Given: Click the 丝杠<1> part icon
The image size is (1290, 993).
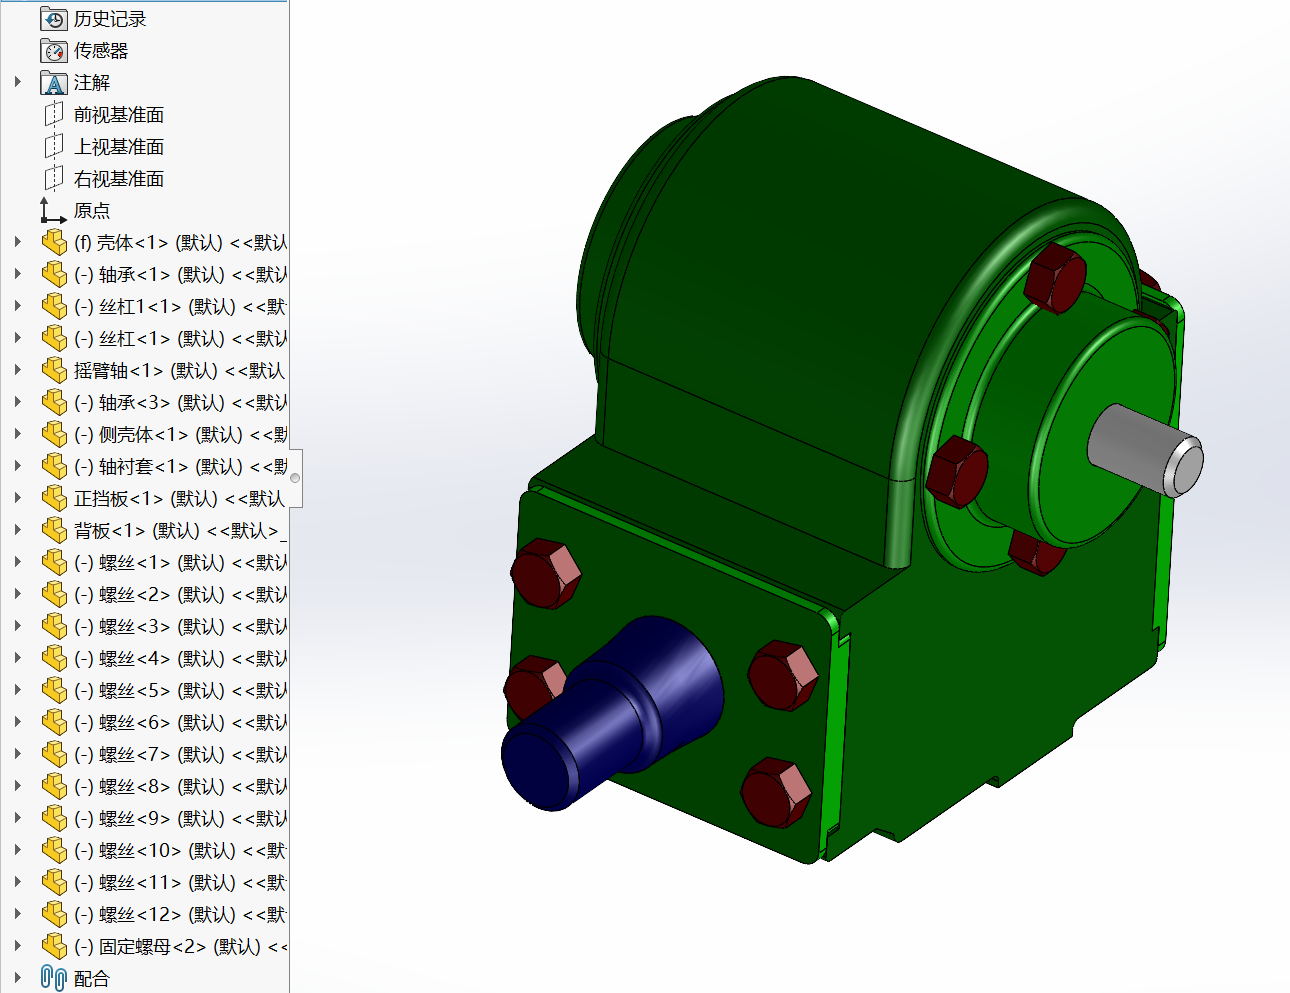Looking at the screenshot, I should pyautogui.click(x=54, y=339).
